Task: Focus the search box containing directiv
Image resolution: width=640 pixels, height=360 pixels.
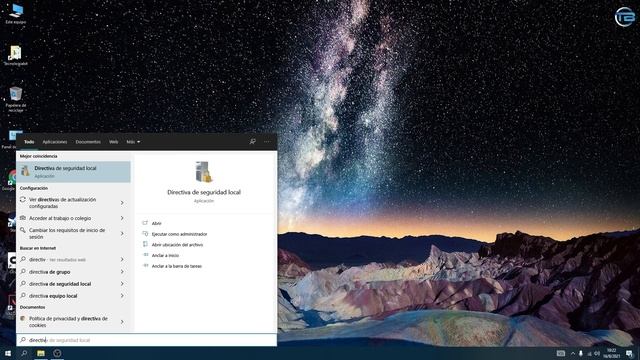Action: coord(147,340)
